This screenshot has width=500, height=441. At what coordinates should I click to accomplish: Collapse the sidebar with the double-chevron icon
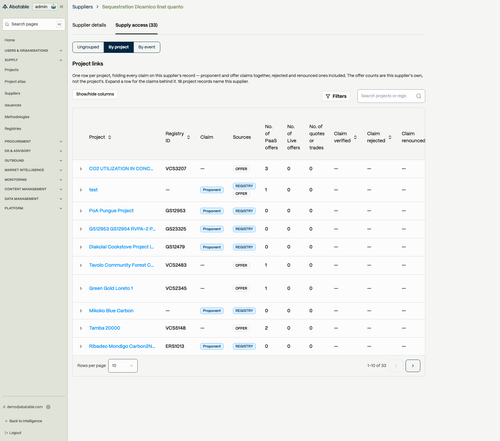tap(61, 7)
